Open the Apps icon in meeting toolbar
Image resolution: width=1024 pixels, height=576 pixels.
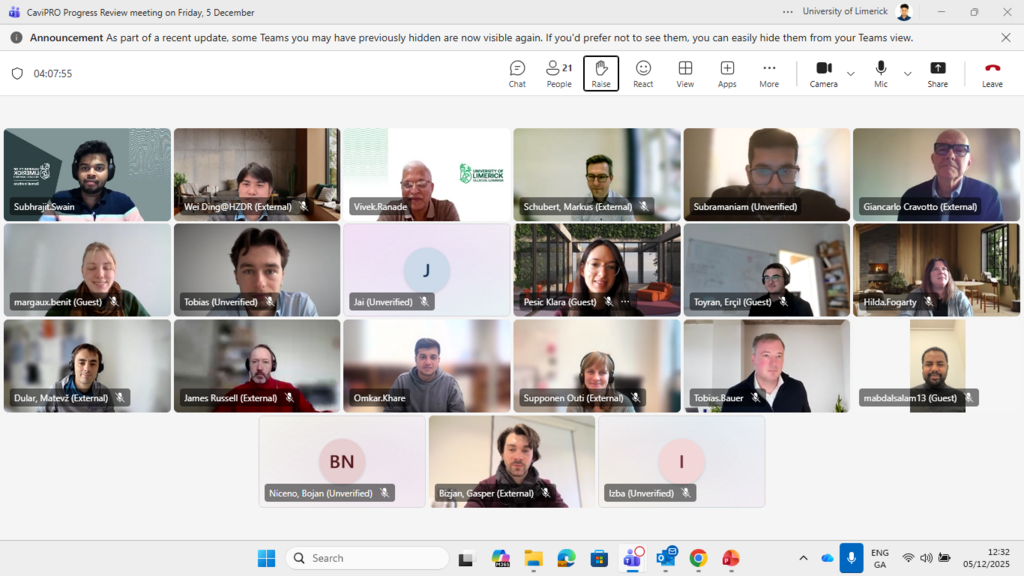pyautogui.click(x=727, y=73)
